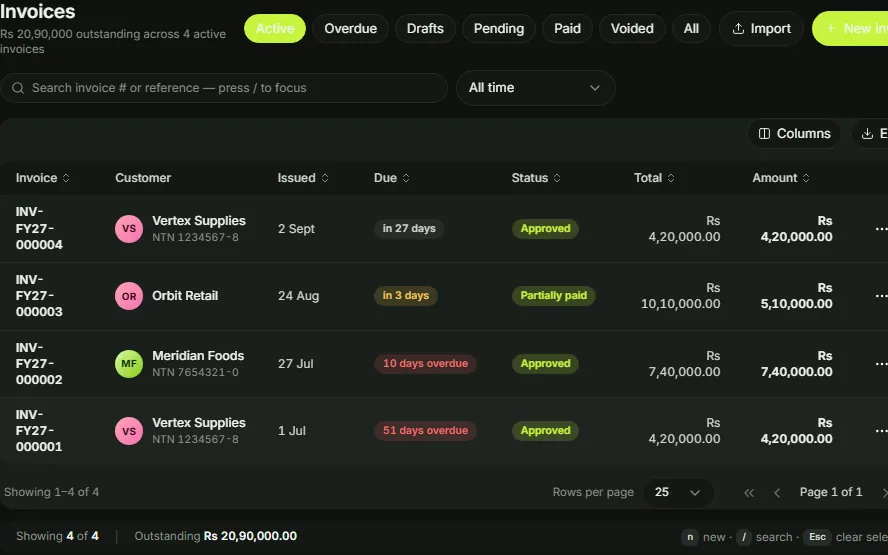The height and width of the screenshot is (555, 888).
Task: Click the 'n' new shortcut key hint
Action: coord(690,537)
